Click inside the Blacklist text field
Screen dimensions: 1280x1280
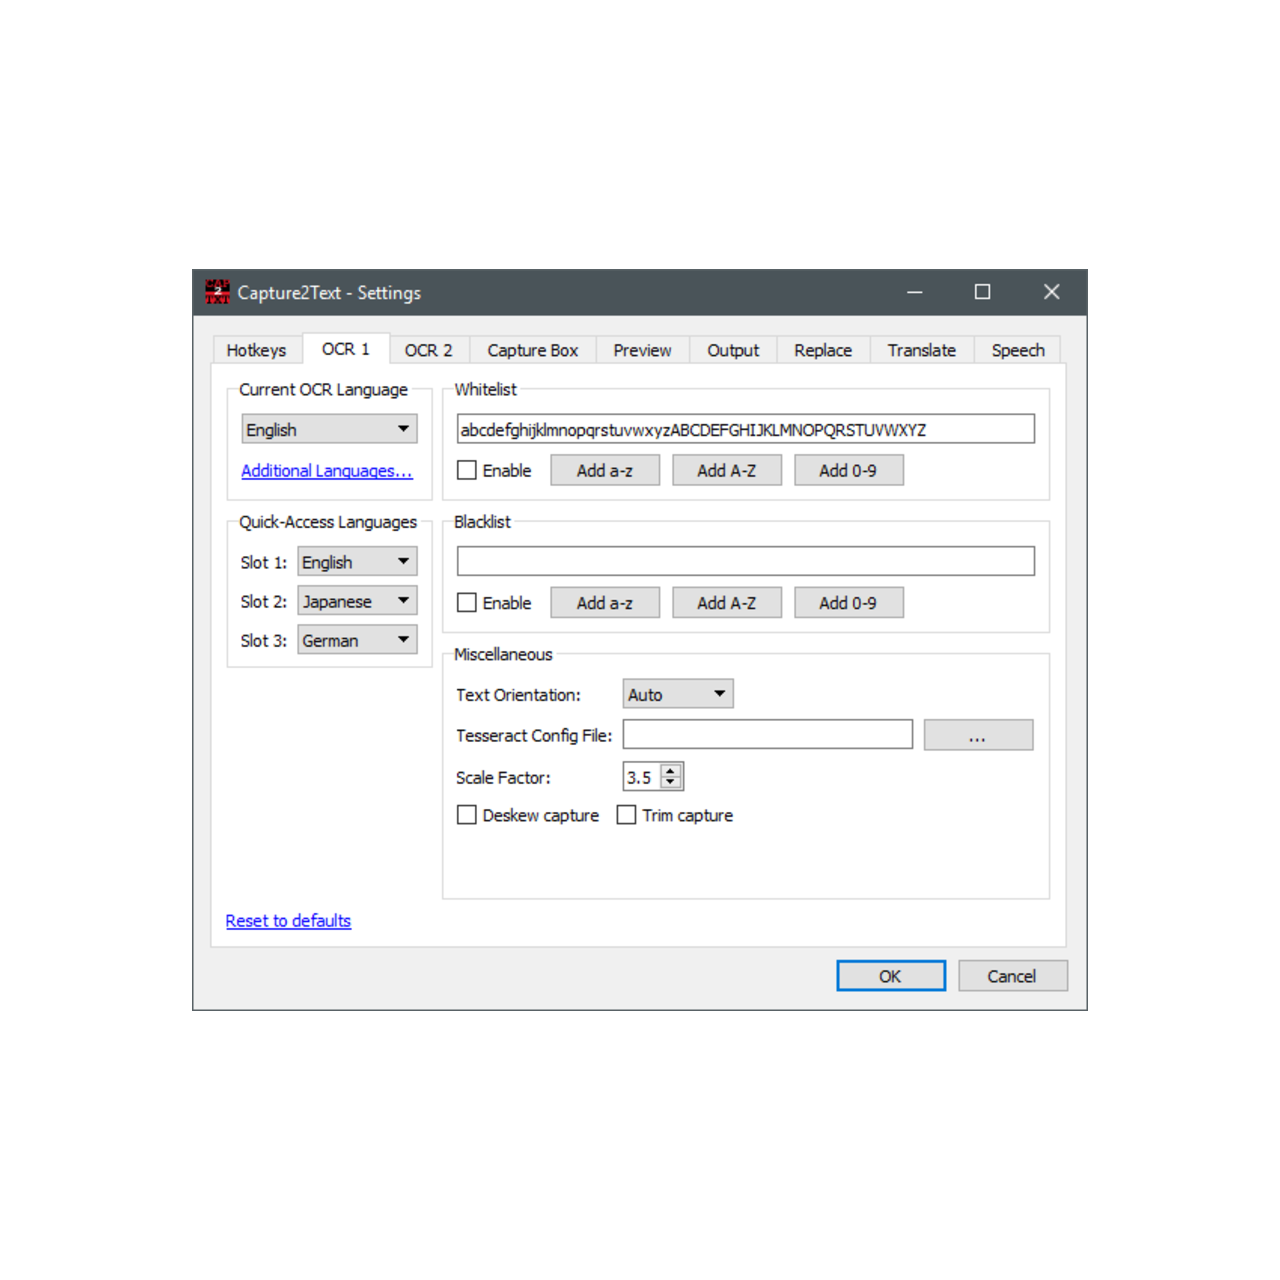pos(745,561)
